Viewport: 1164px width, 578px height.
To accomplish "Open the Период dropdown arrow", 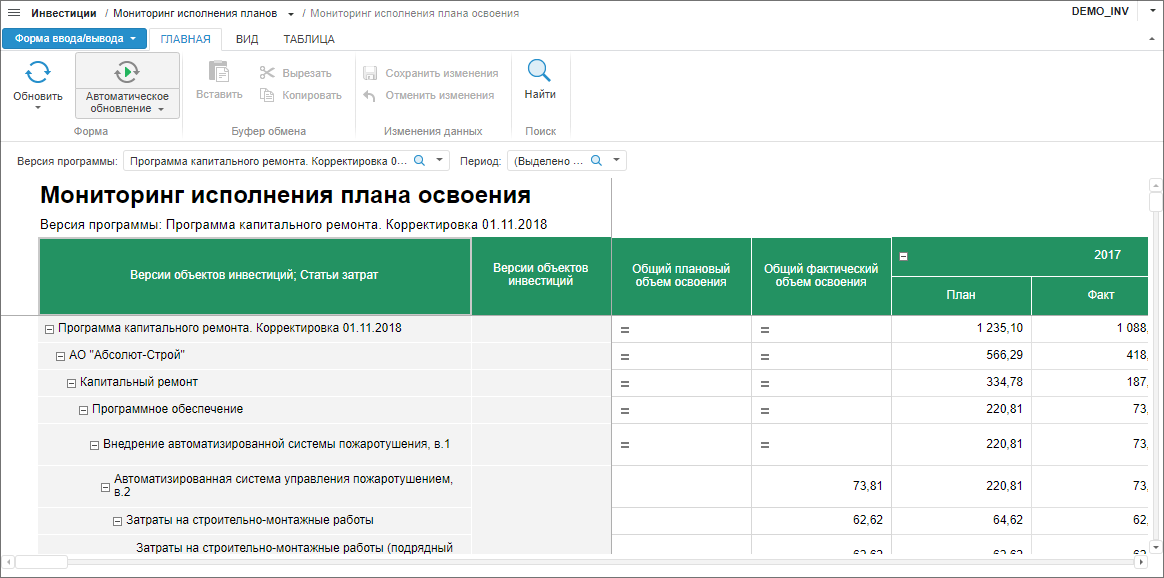I will click(617, 160).
